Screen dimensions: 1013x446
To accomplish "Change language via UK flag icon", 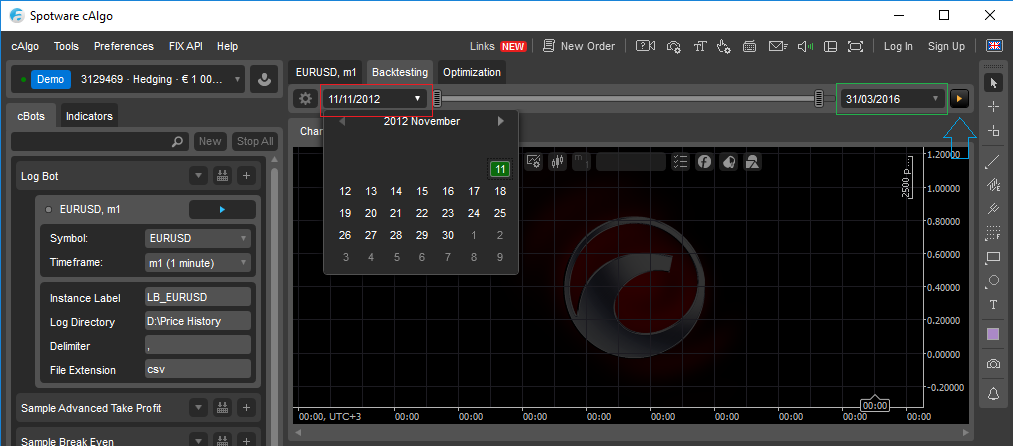I will pos(994,46).
